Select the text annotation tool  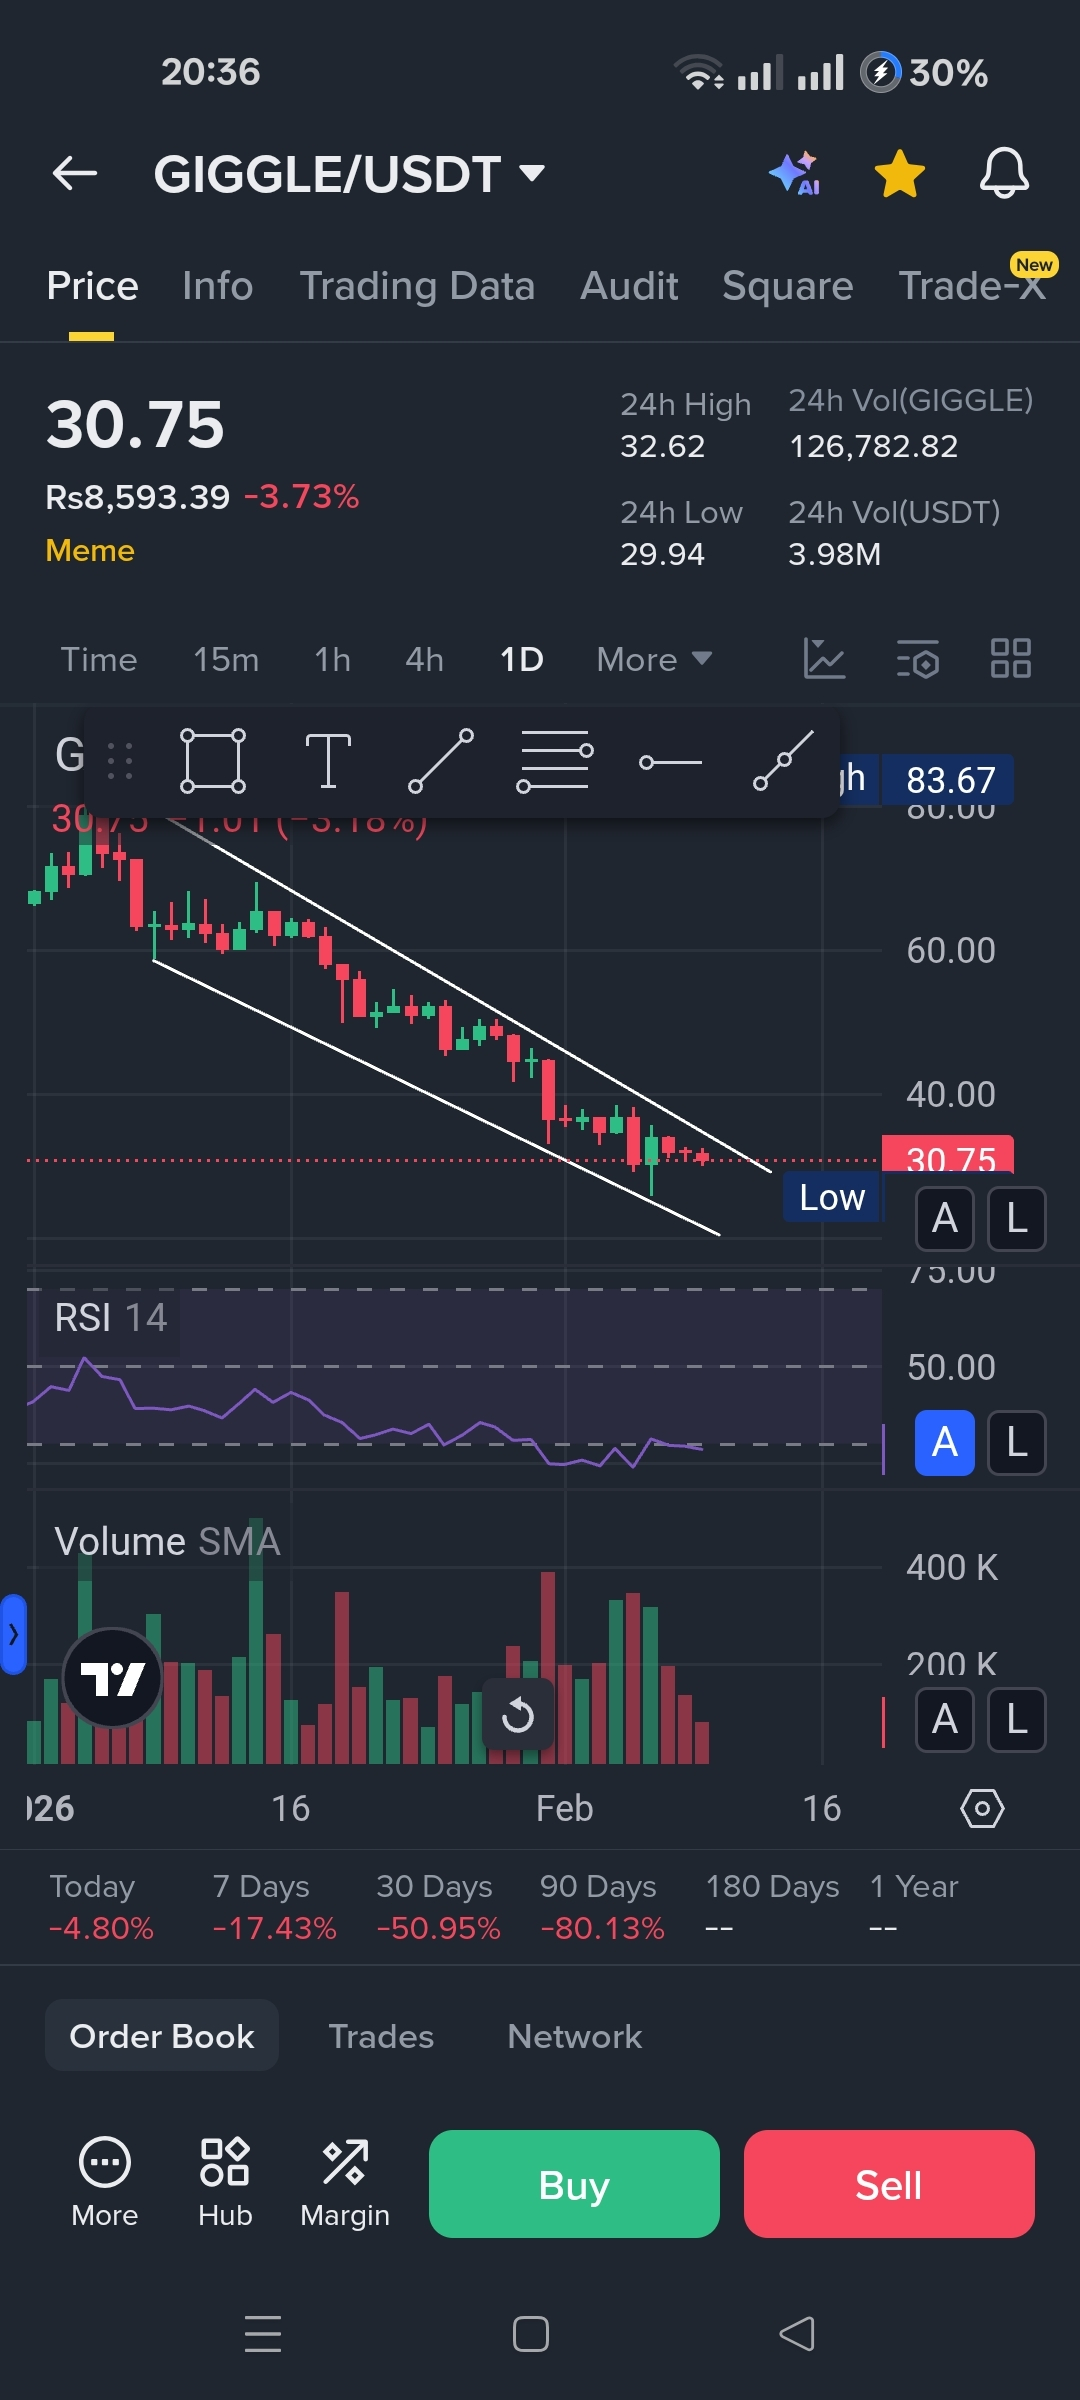coord(327,761)
